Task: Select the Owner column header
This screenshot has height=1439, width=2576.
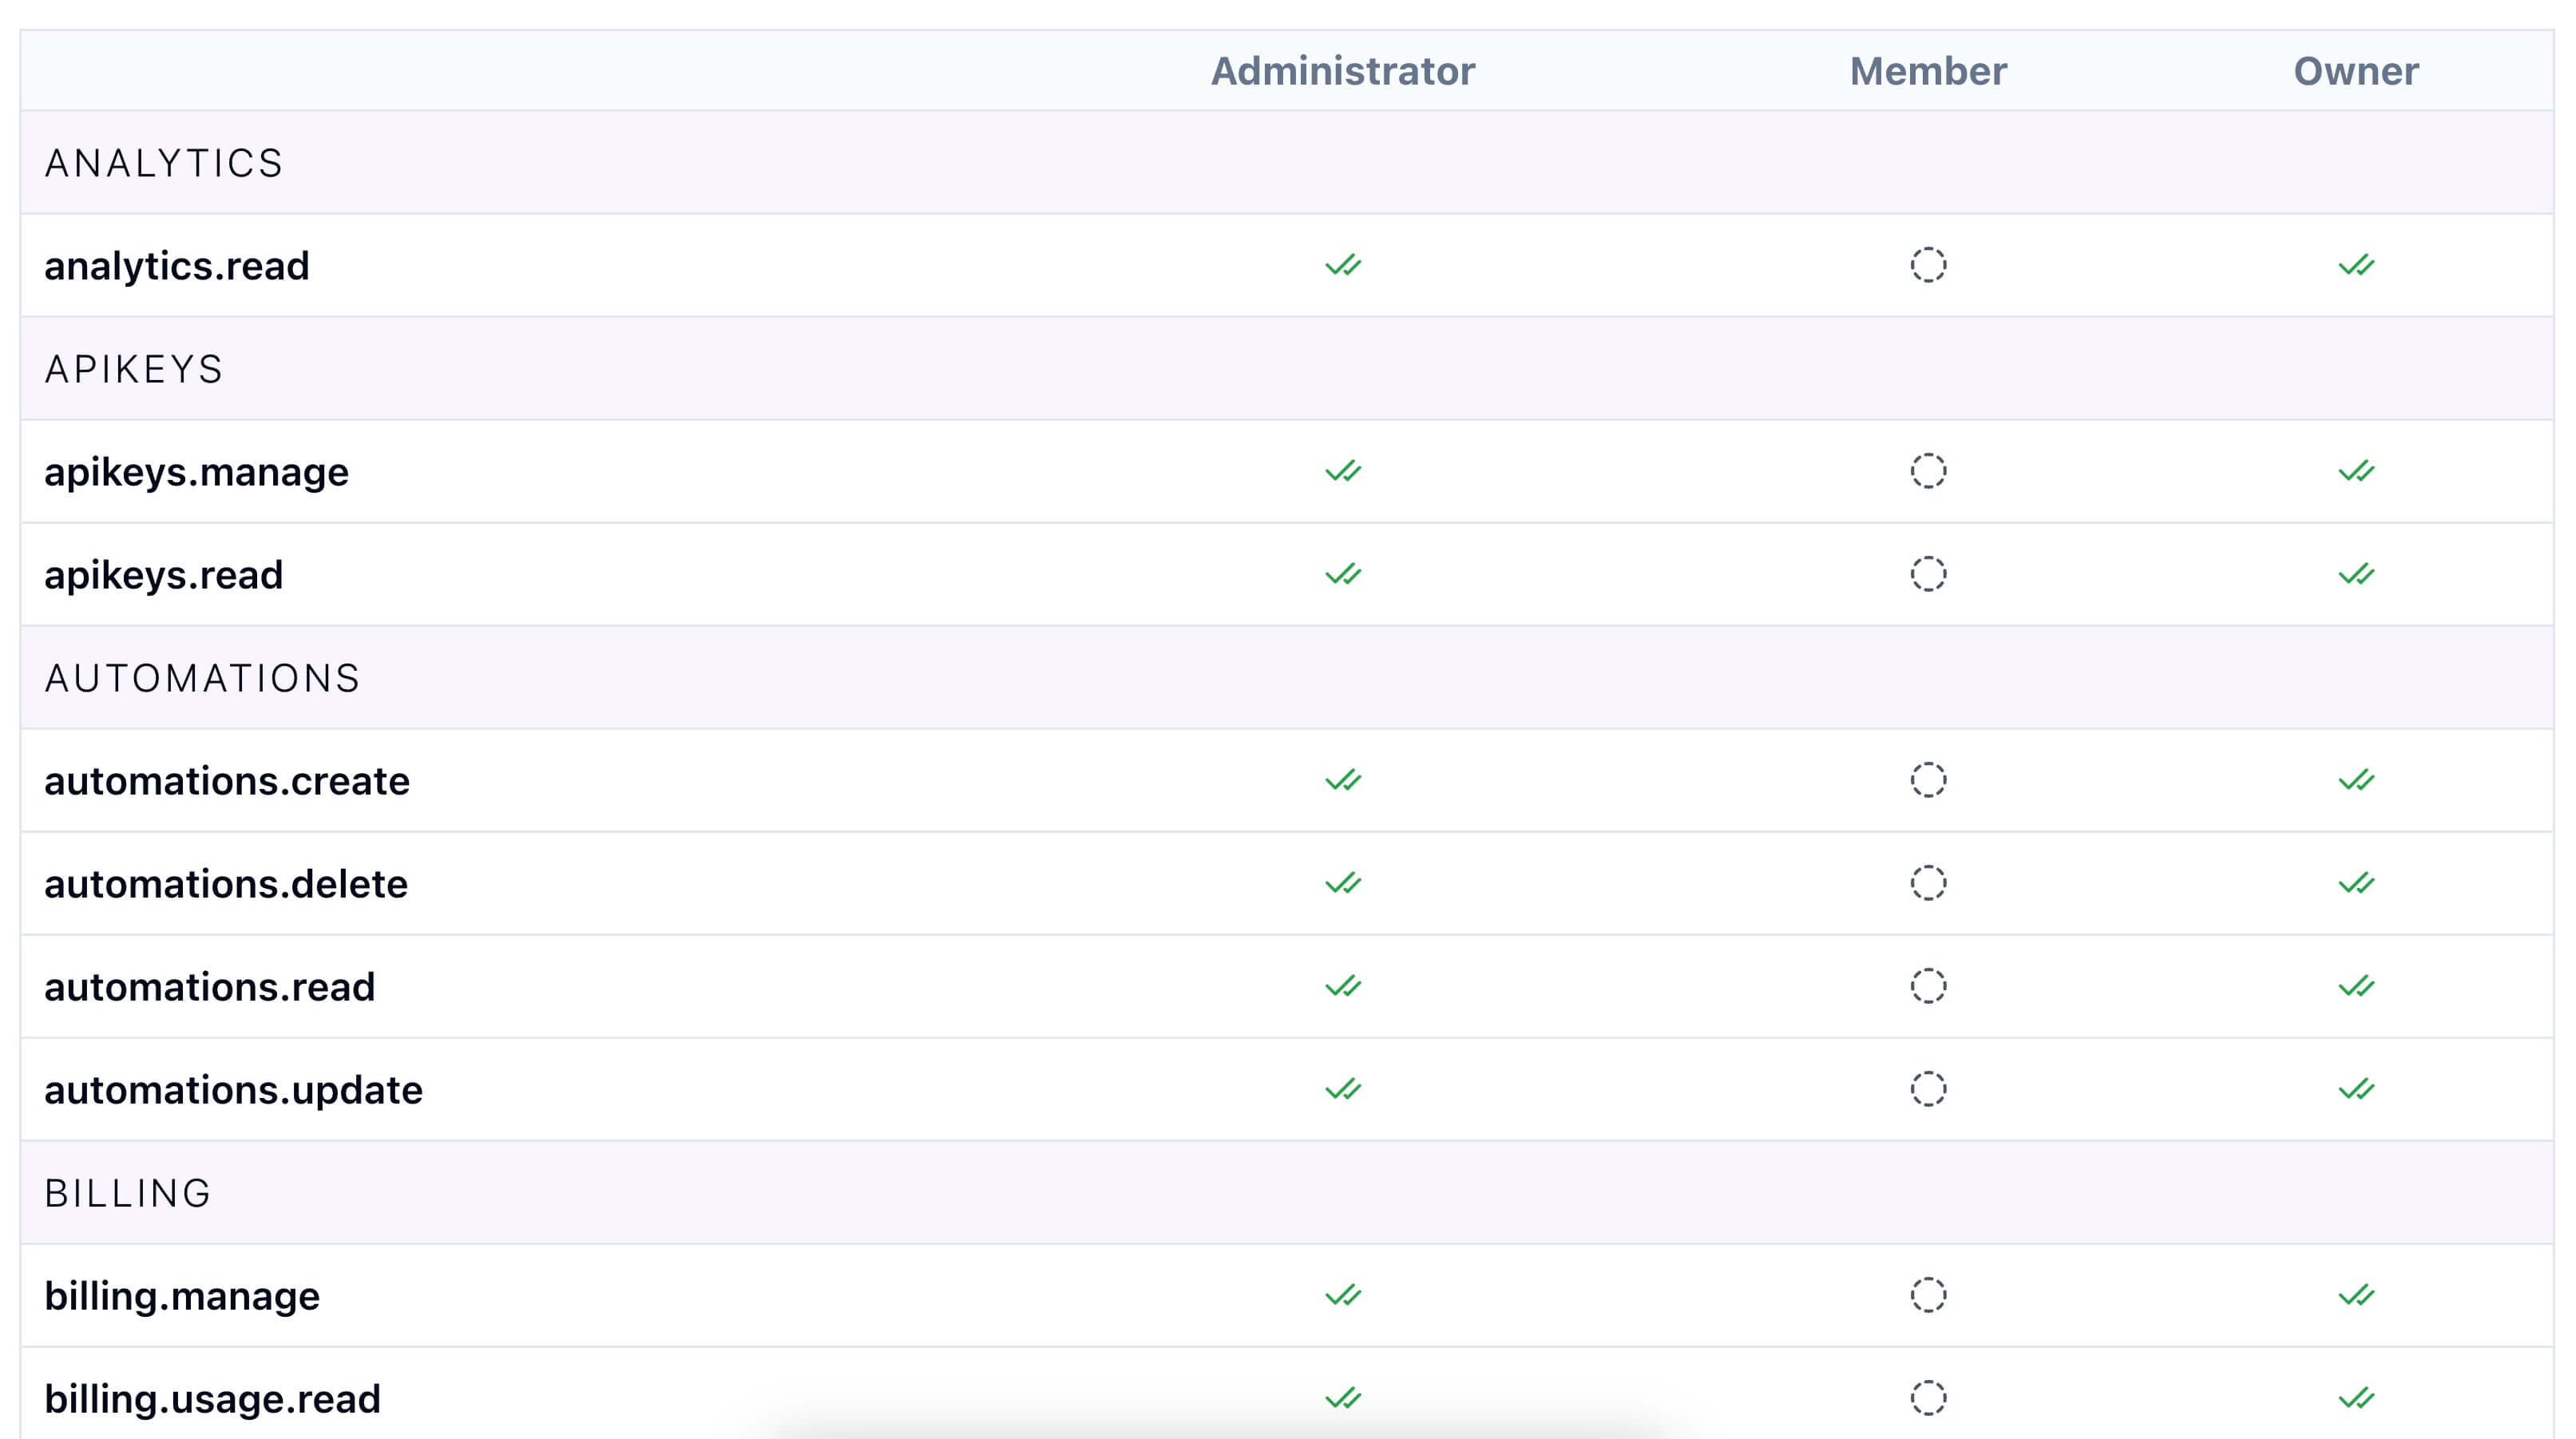Action: (2356, 71)
